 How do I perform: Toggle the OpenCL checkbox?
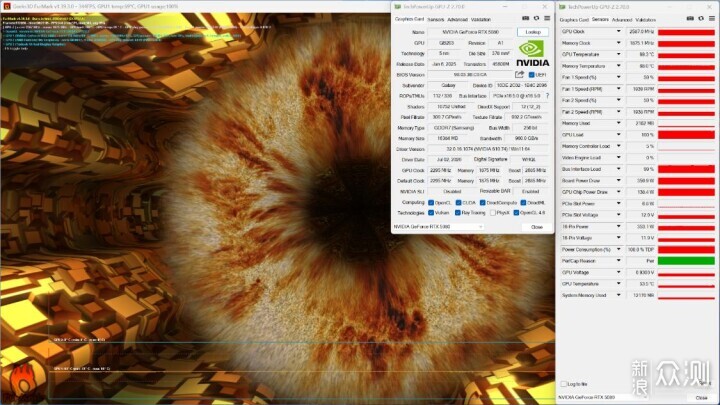(431, 202)
